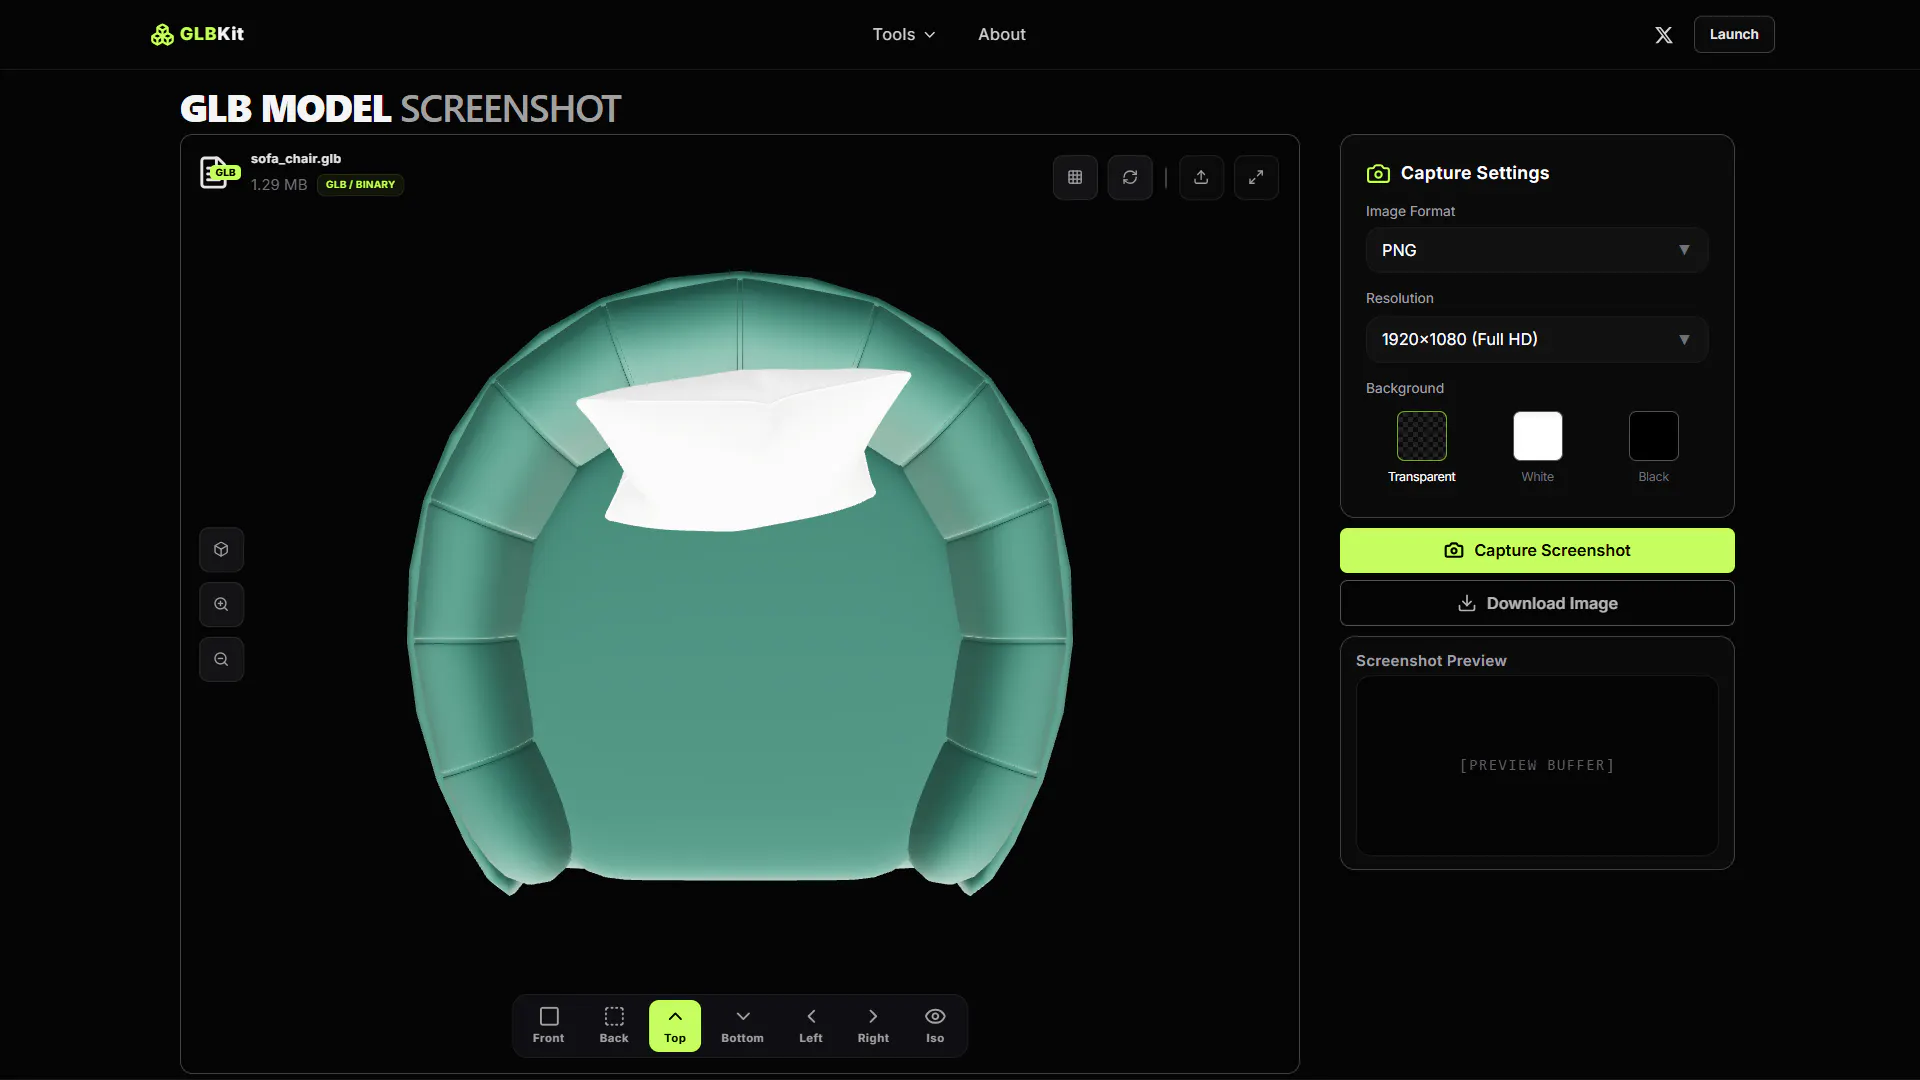The height and width of the screenshot is (1080, 1920).
Task: Switch to the Front view
Action: coord(548,1025)
